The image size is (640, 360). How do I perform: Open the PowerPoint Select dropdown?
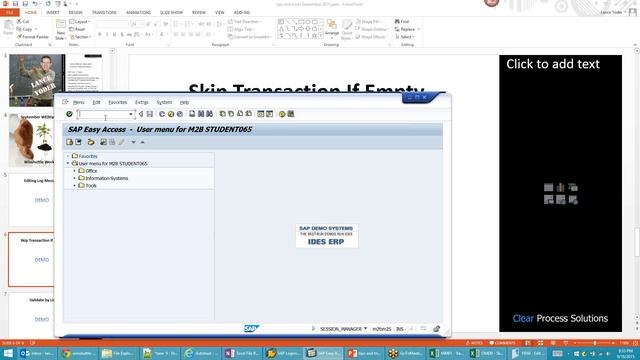coord(404,37)
